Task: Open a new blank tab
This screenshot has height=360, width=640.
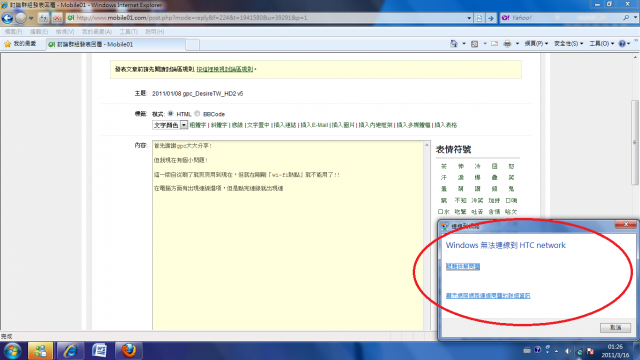Action: point(192,44)
